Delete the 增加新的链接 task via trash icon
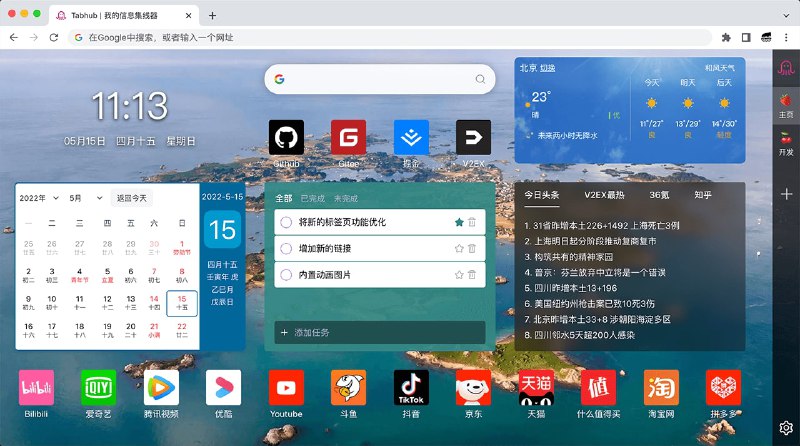800x446 pixels. tap(472, 248)
